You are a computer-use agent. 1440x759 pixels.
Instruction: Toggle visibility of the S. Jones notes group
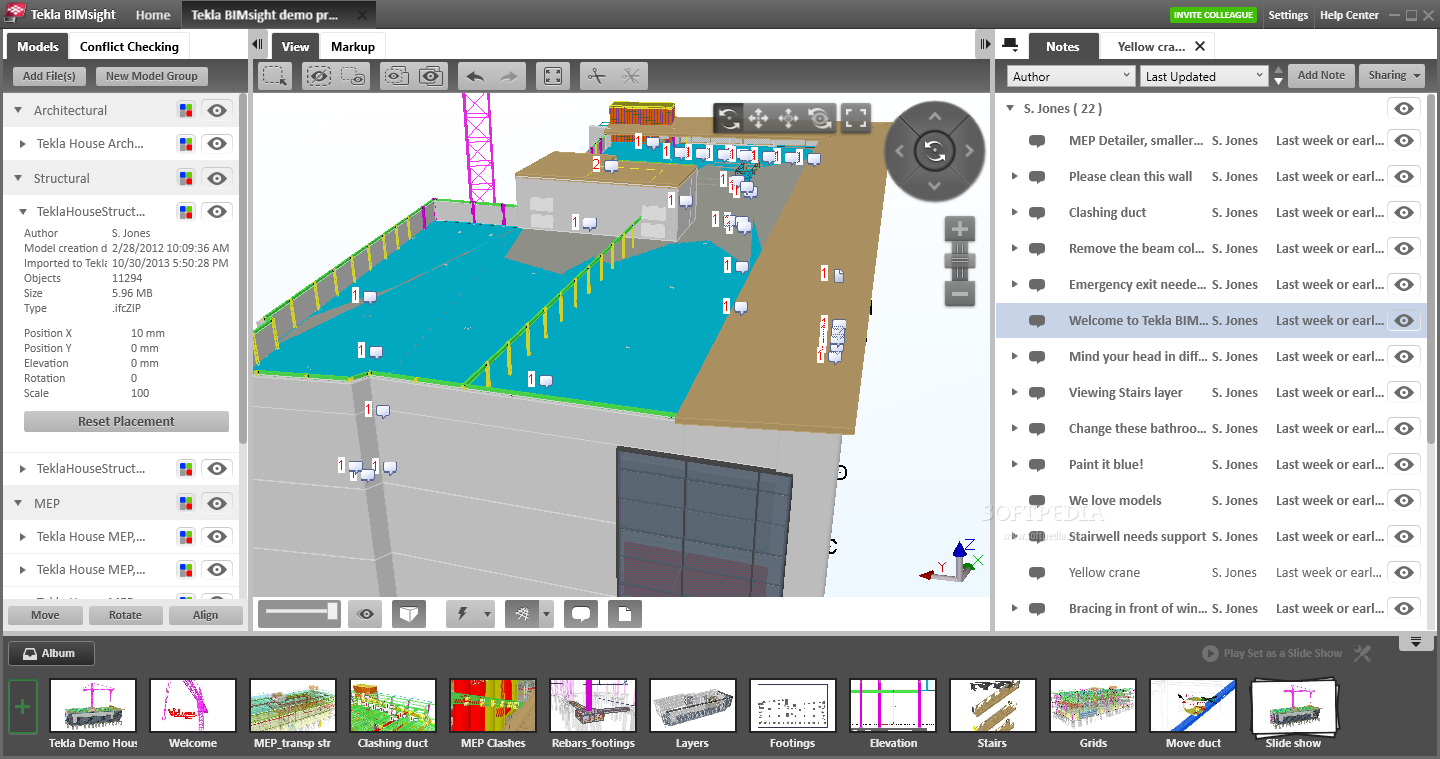click(1404, 108)
